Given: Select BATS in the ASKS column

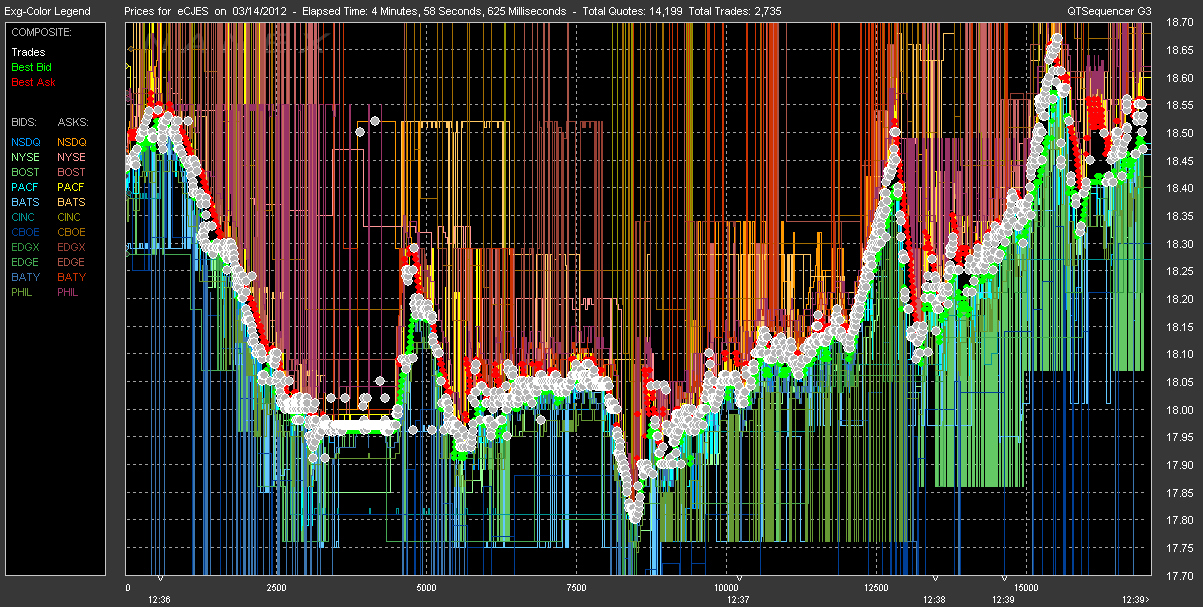Looking at the screenshot, I should pyautogui.click(x=72, y=202).
